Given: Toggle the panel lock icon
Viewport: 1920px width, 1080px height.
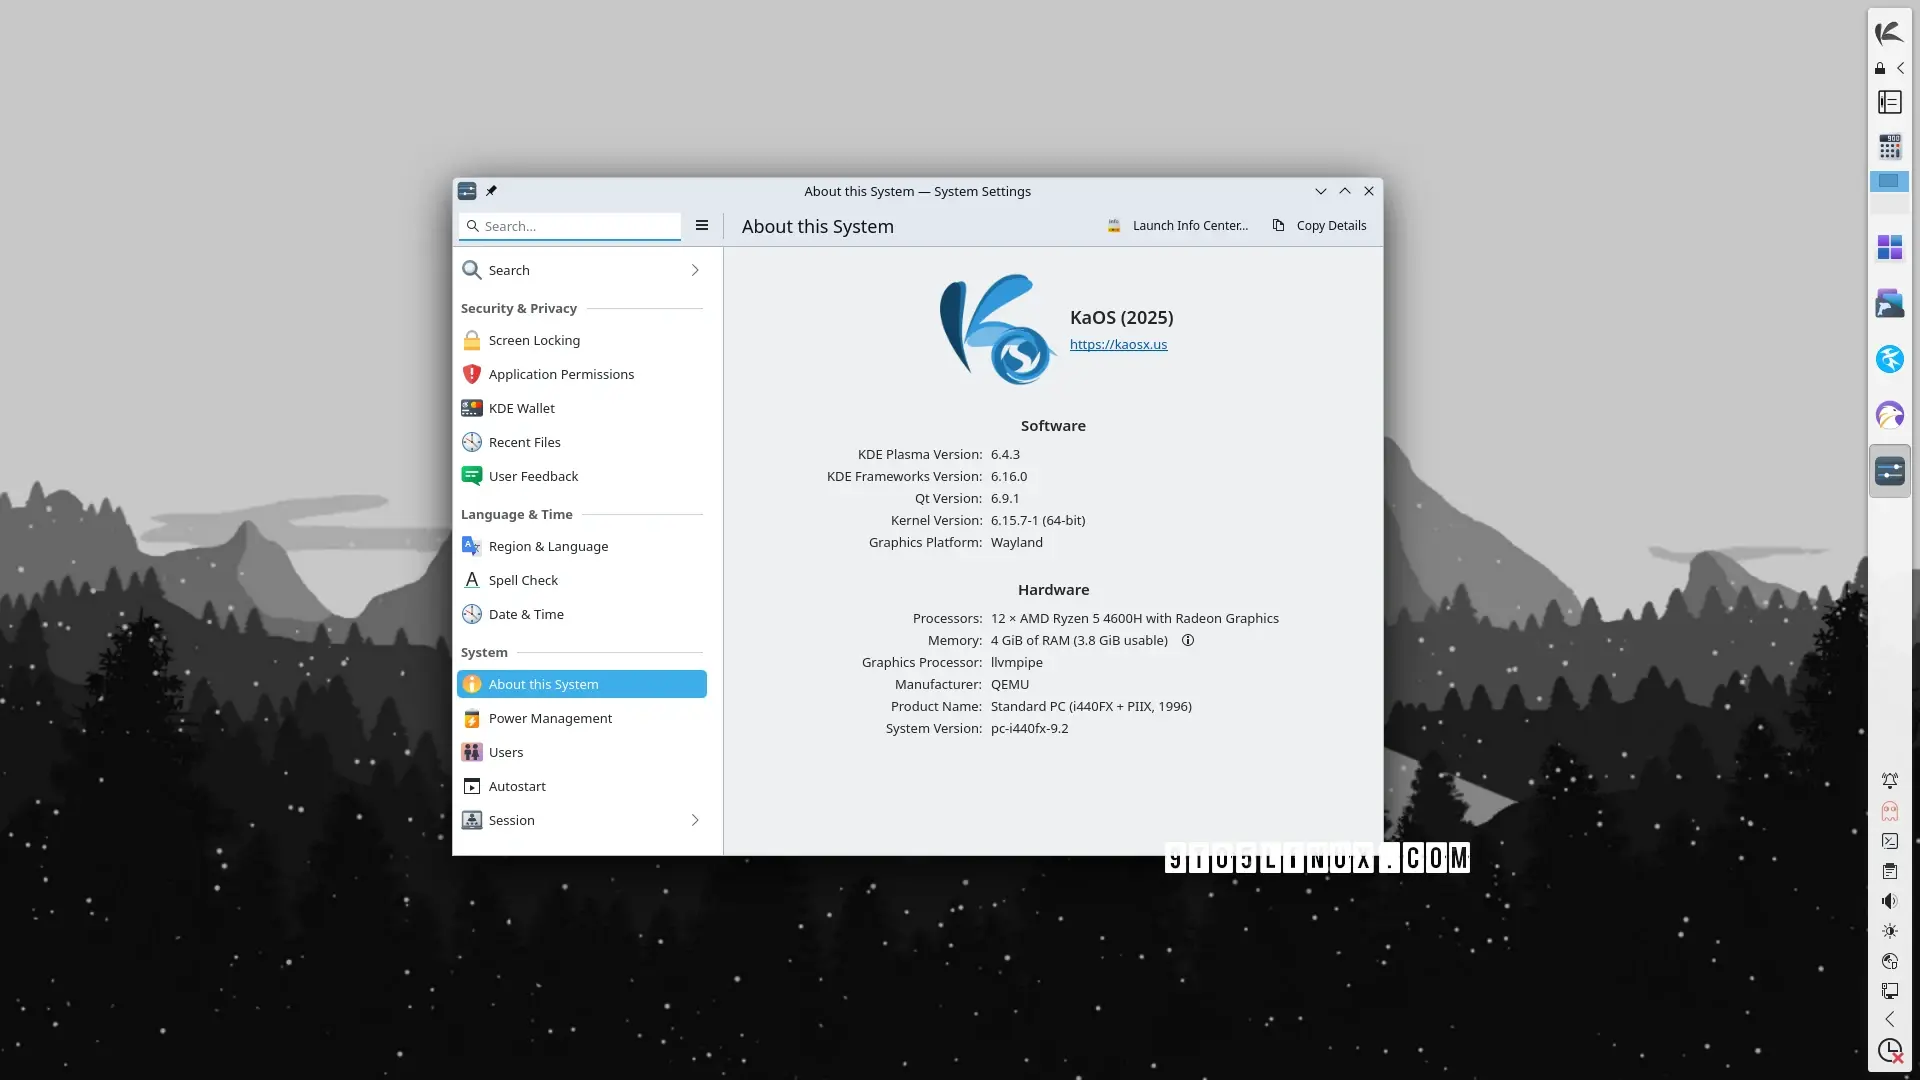Looking at the screenshot, I should 1880,69.
